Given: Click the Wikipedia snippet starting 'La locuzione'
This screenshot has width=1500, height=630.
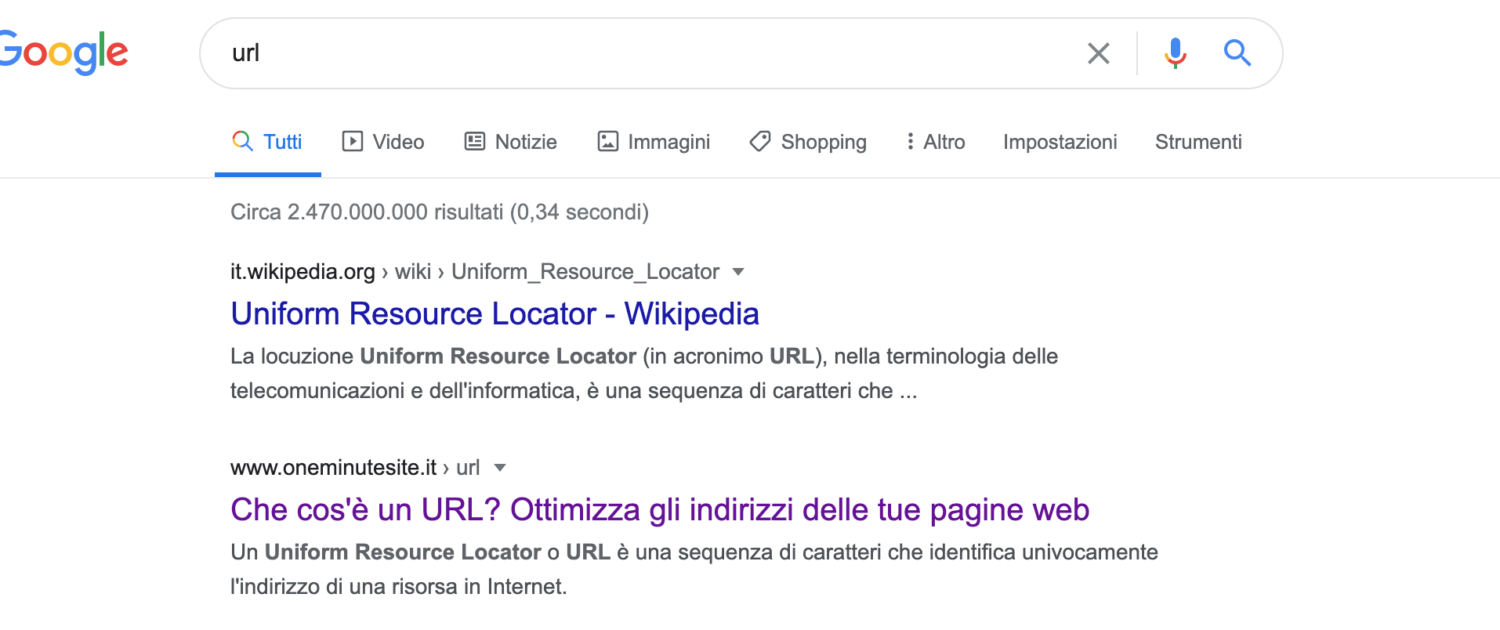Looking at the screenshot, I should point(644,374).
